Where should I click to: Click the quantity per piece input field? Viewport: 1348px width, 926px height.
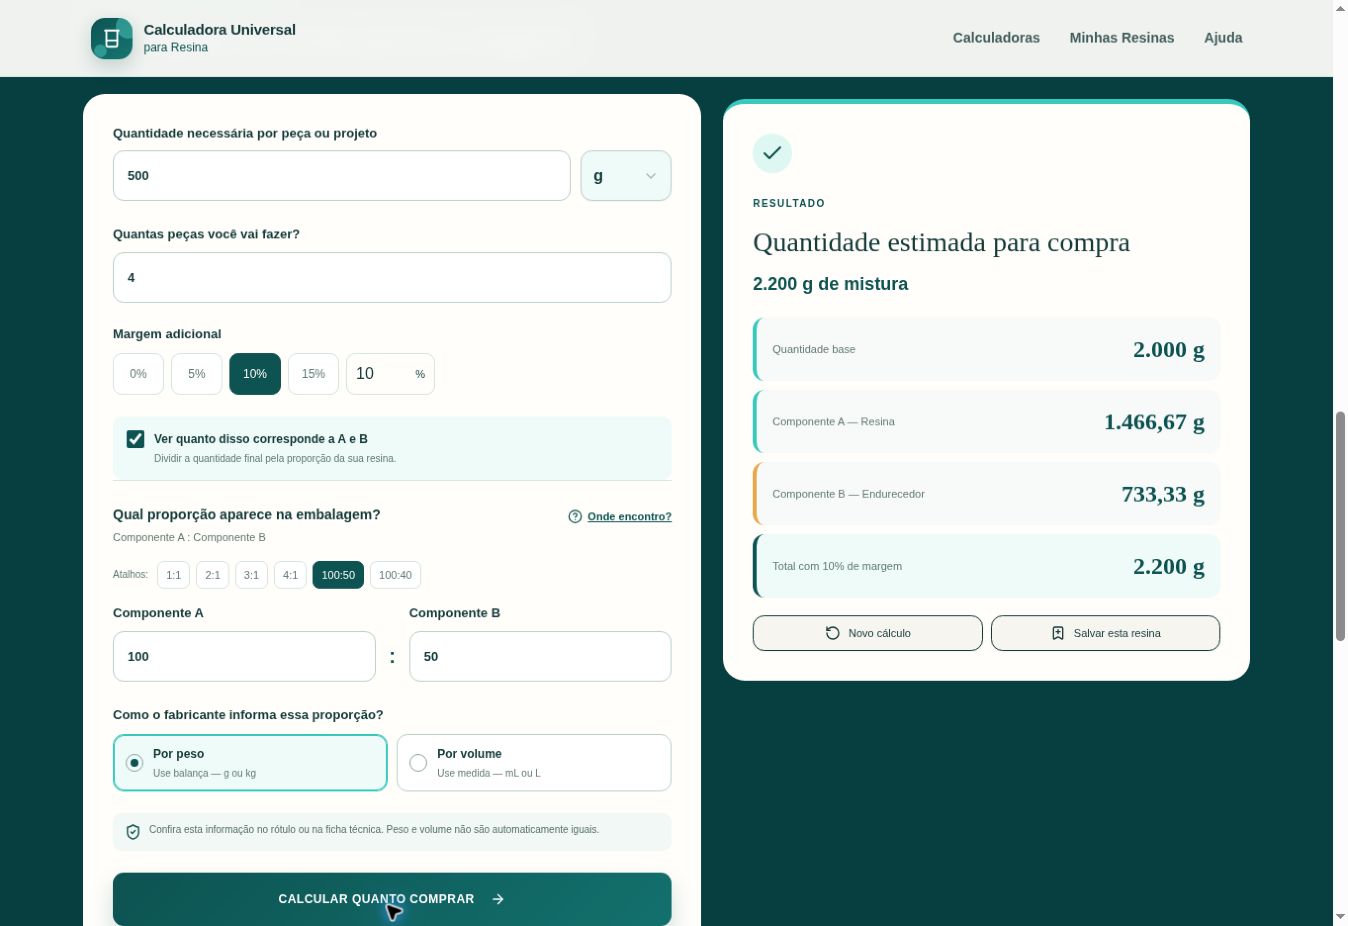tap(342, 176)
